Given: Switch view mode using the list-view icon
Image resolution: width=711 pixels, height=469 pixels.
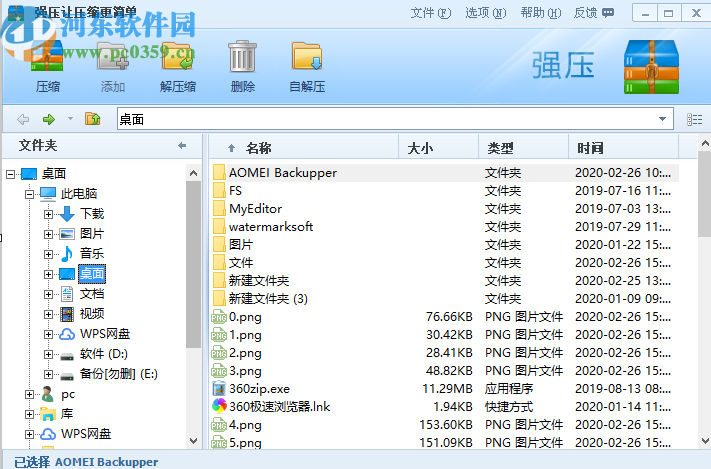Looking at the screenshot, I should coord(694,119).
